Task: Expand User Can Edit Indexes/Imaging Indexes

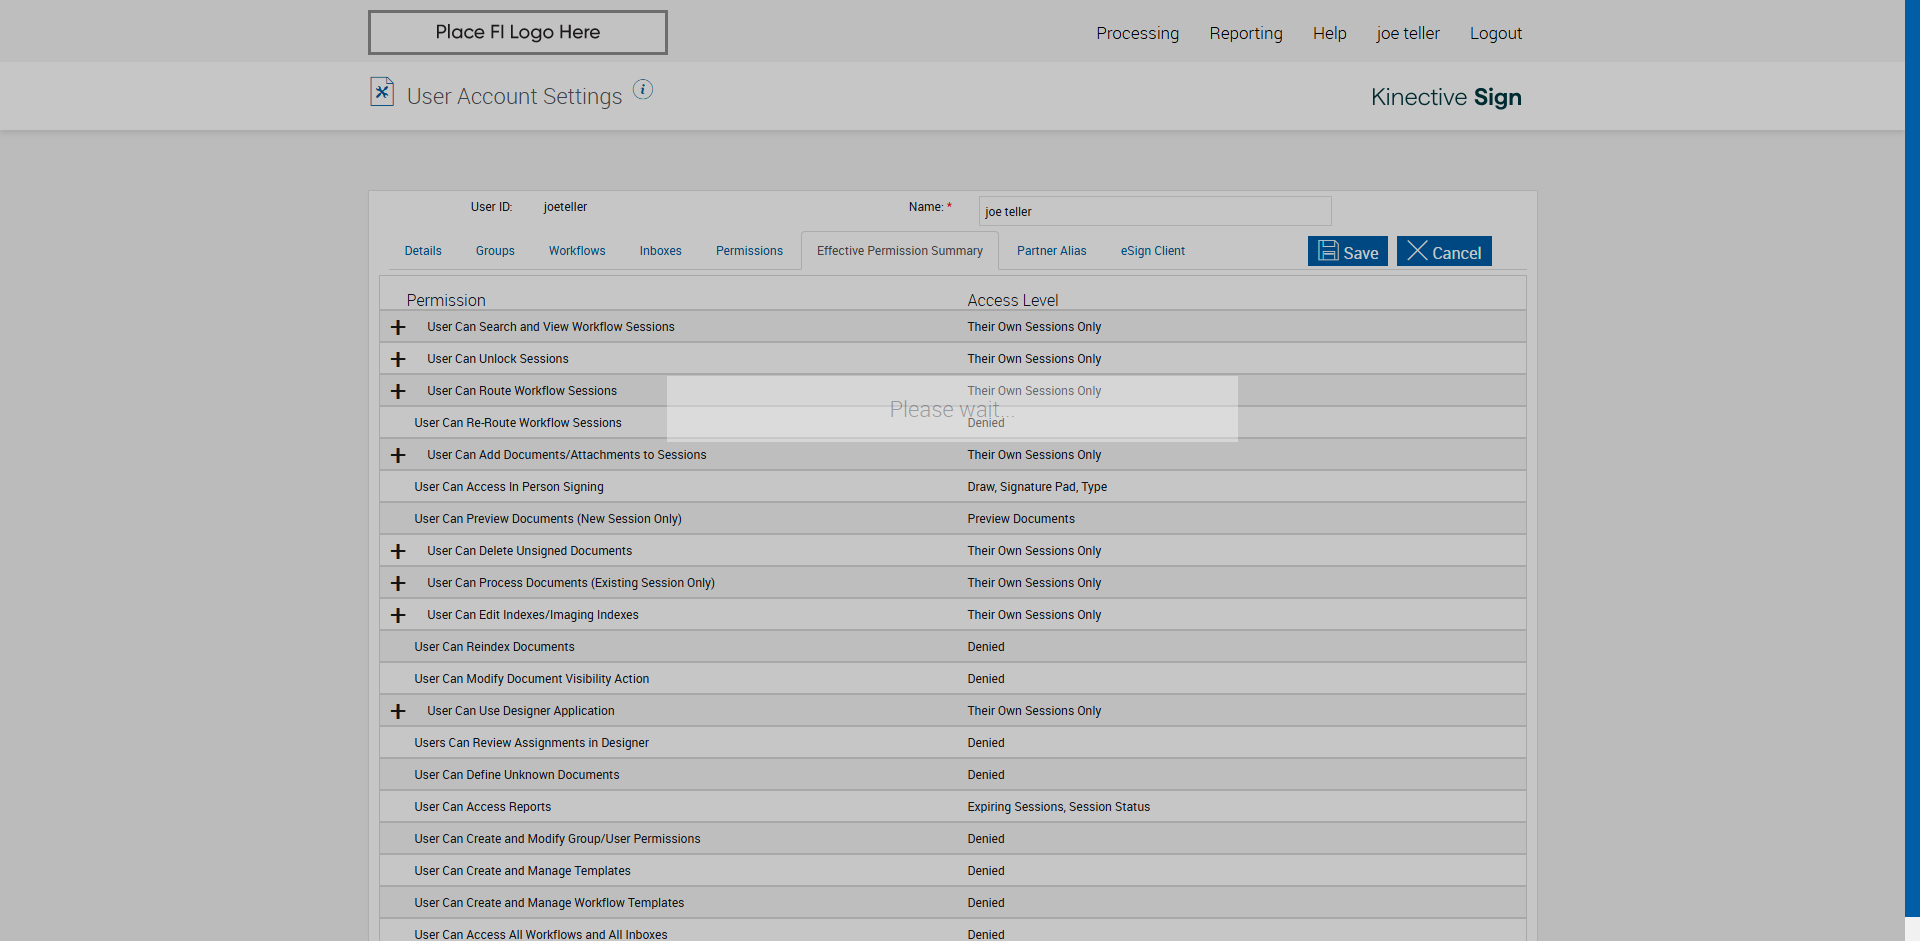Action: coord(398,616)
